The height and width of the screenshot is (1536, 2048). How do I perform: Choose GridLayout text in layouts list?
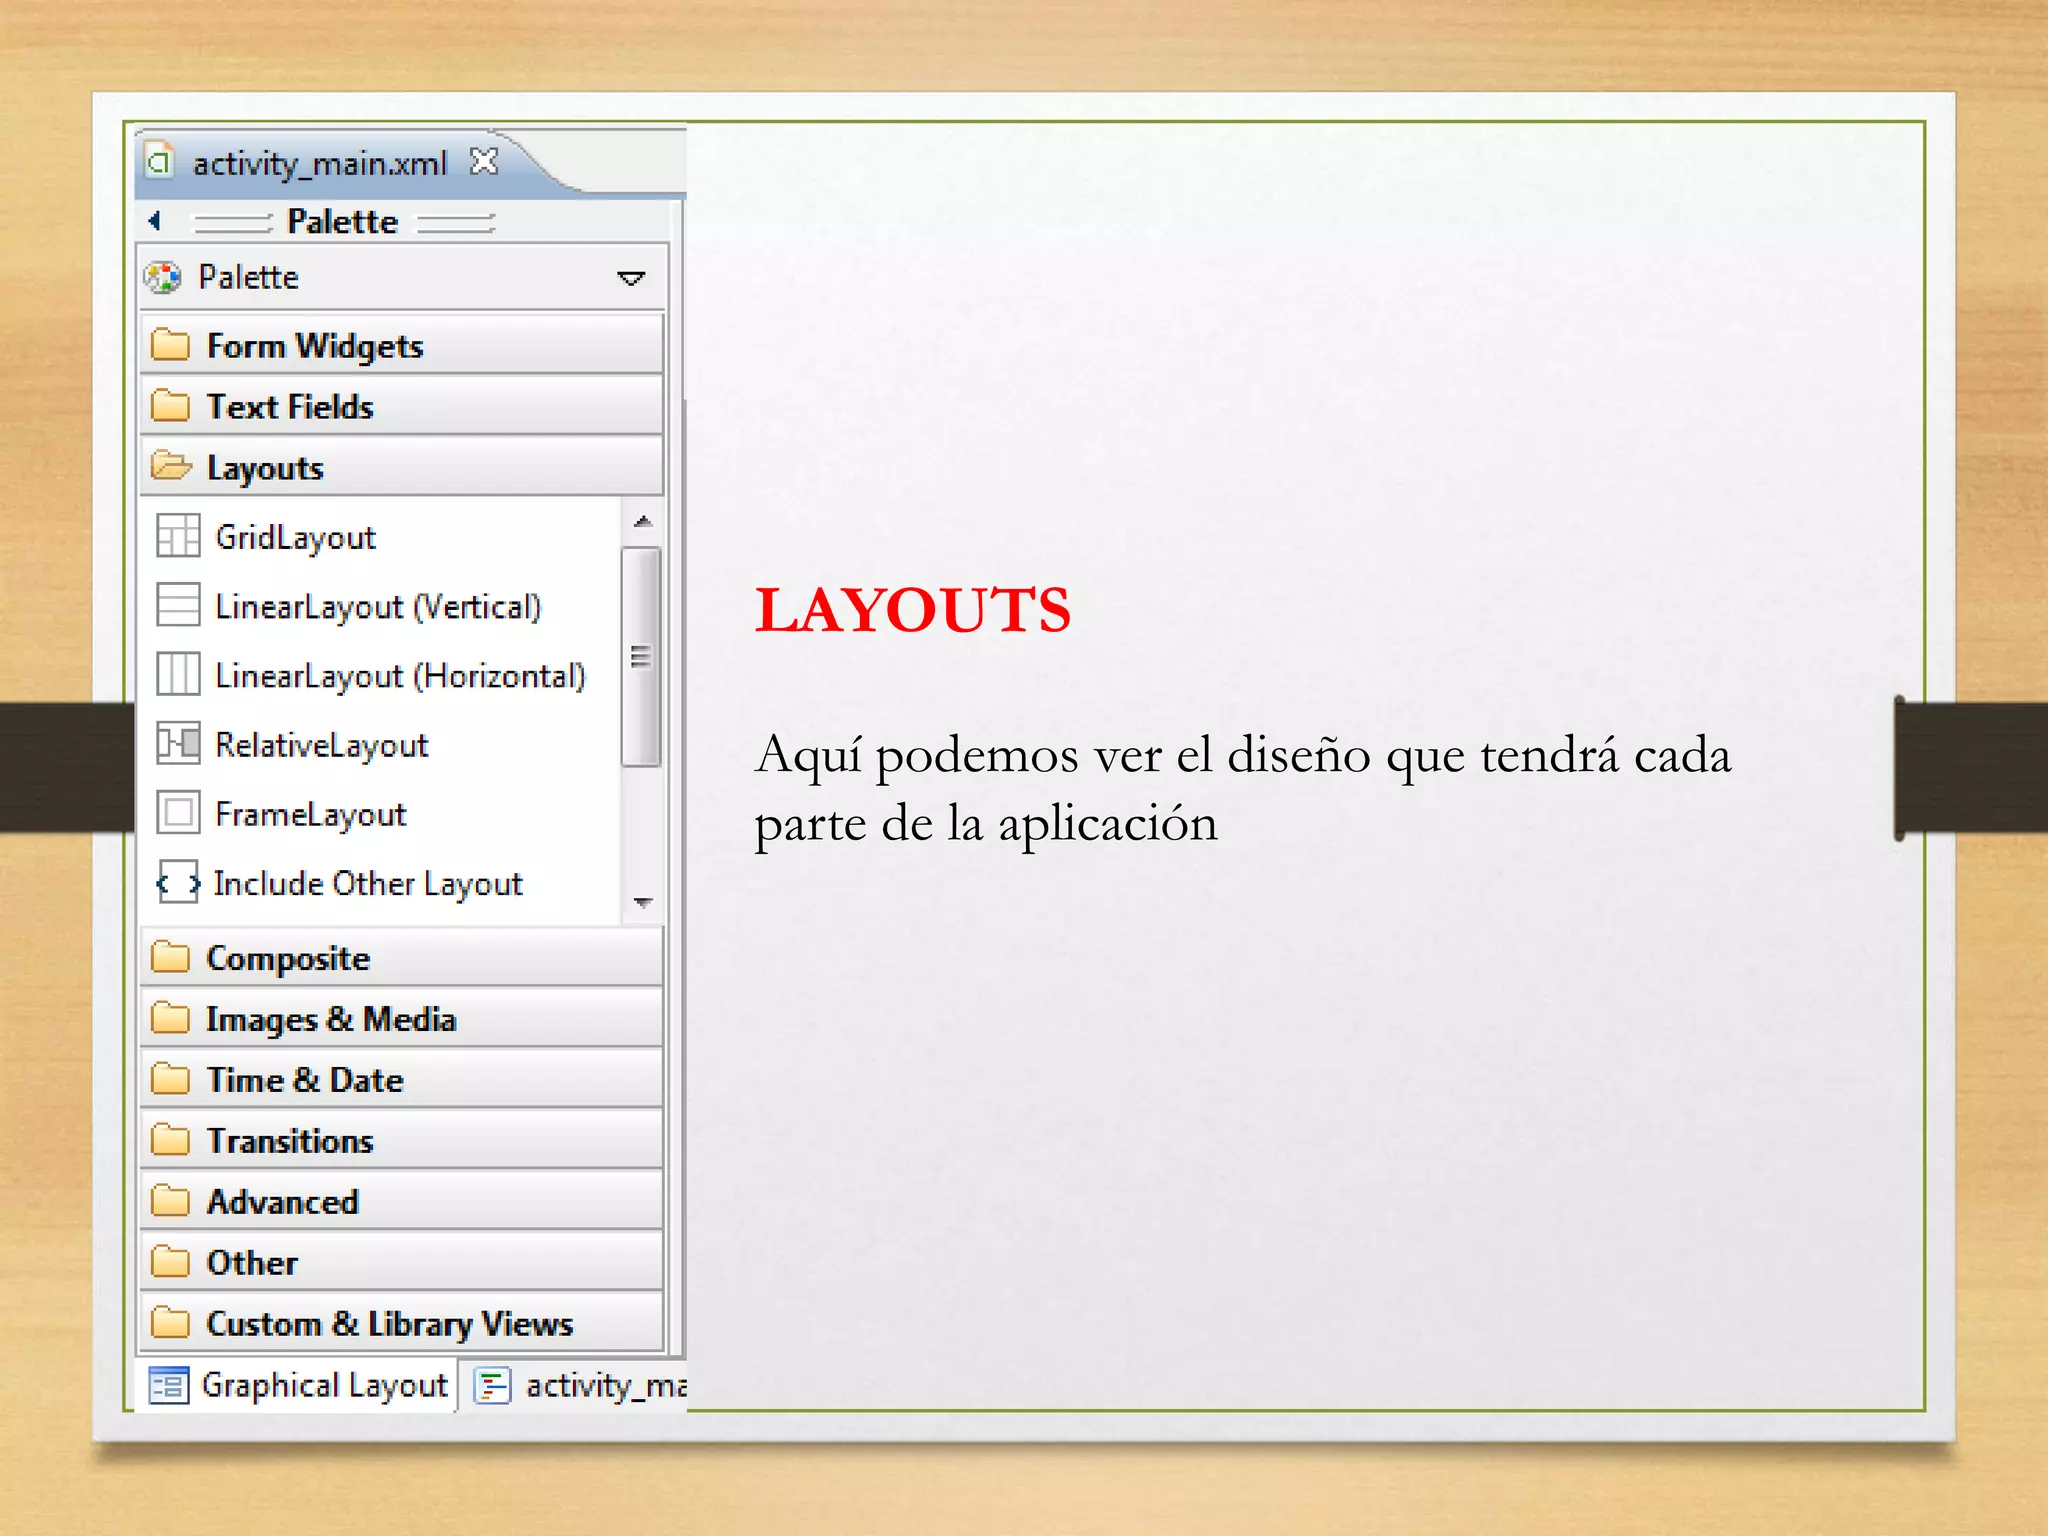[296, 537]
